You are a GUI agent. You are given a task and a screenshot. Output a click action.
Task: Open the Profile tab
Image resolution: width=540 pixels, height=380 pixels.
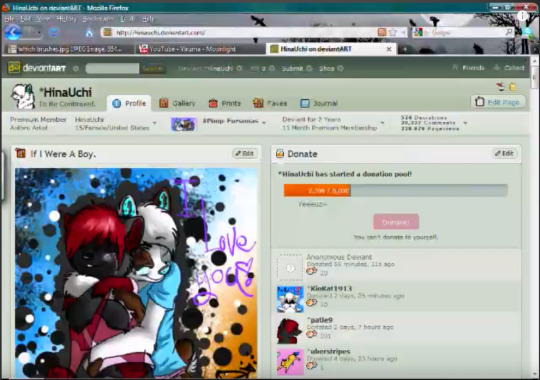pyautogui.click(x=129, y=103)
